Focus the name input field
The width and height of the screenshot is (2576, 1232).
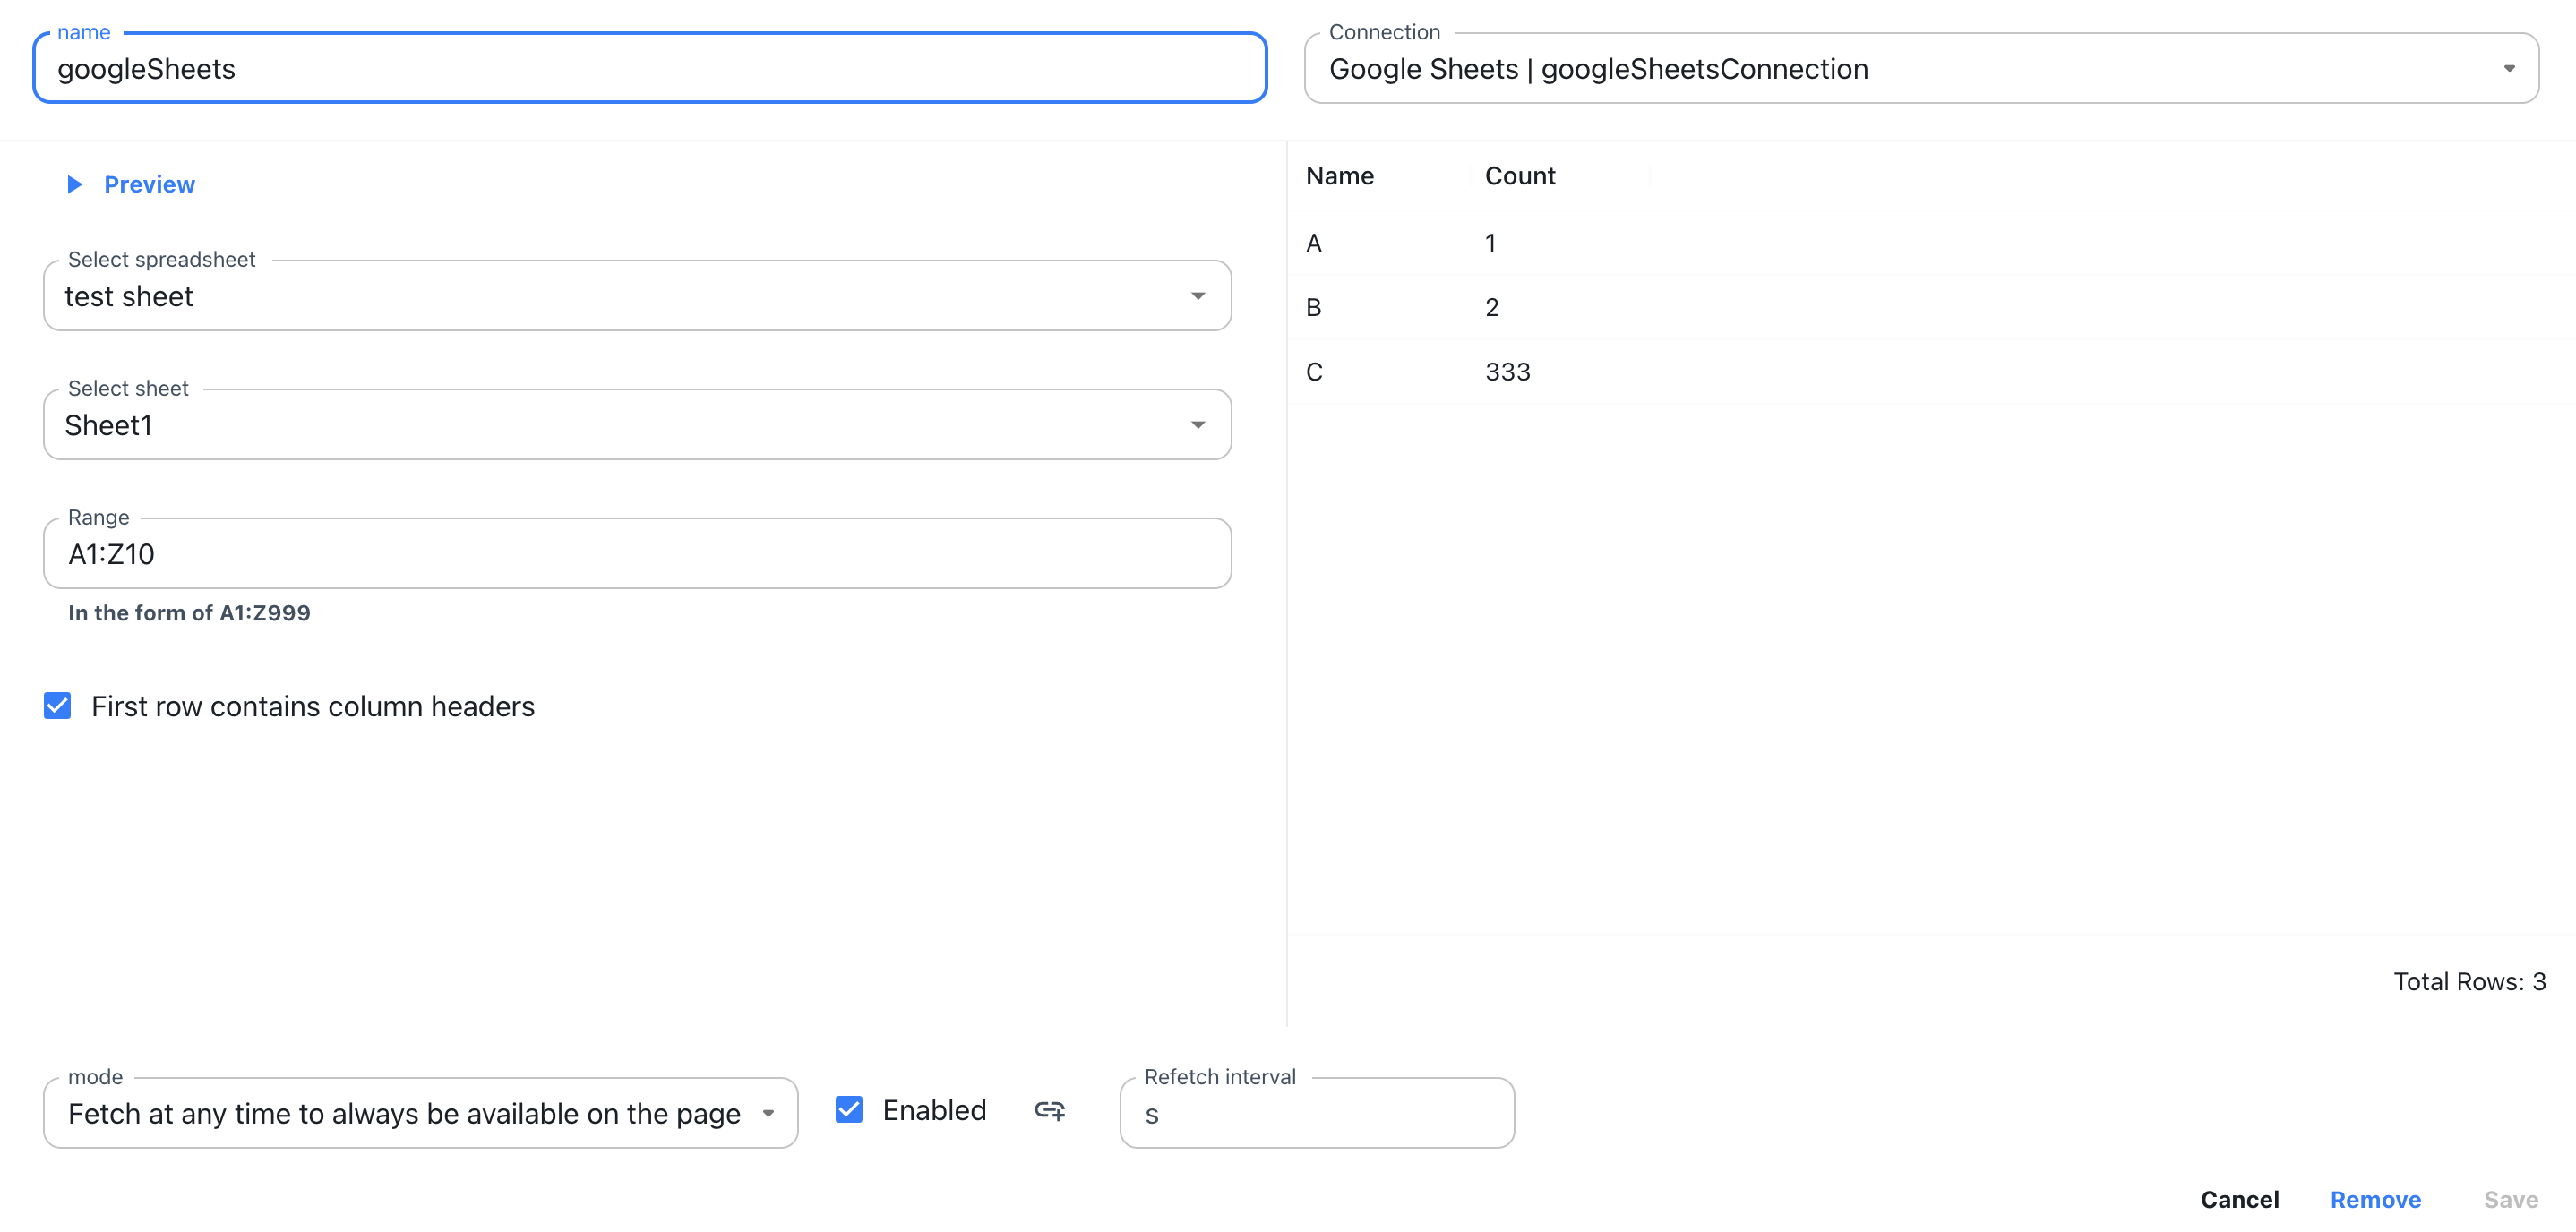click(x=650, y=68)
